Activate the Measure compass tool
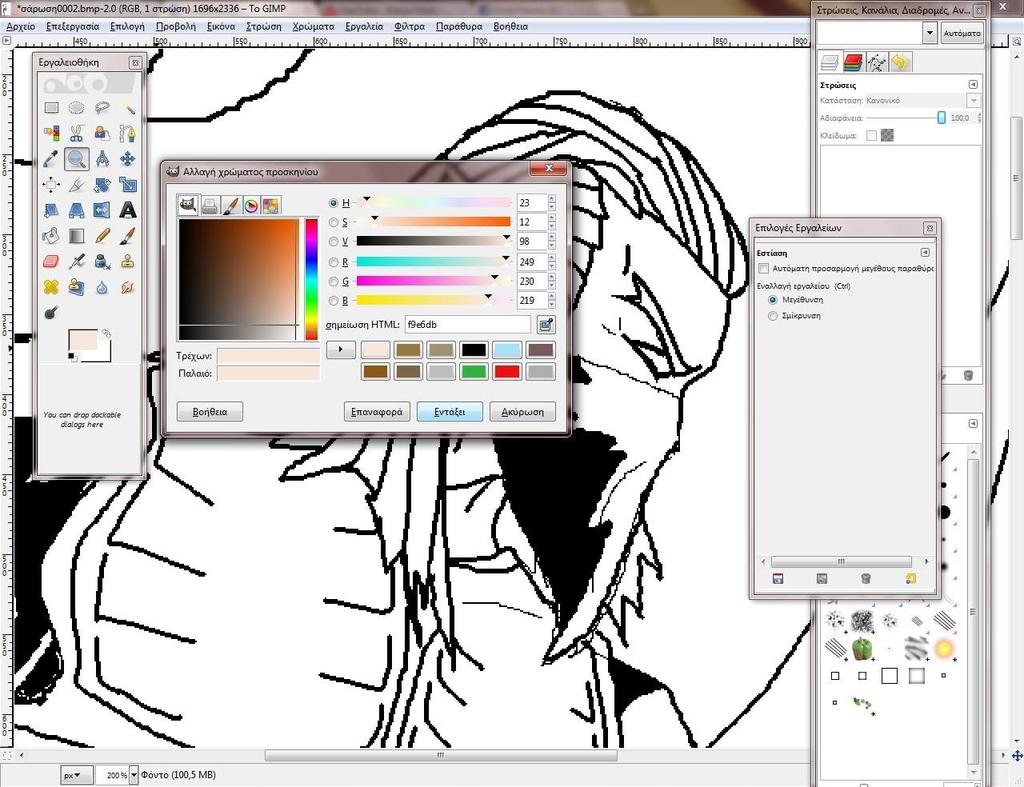 point(102,159)
